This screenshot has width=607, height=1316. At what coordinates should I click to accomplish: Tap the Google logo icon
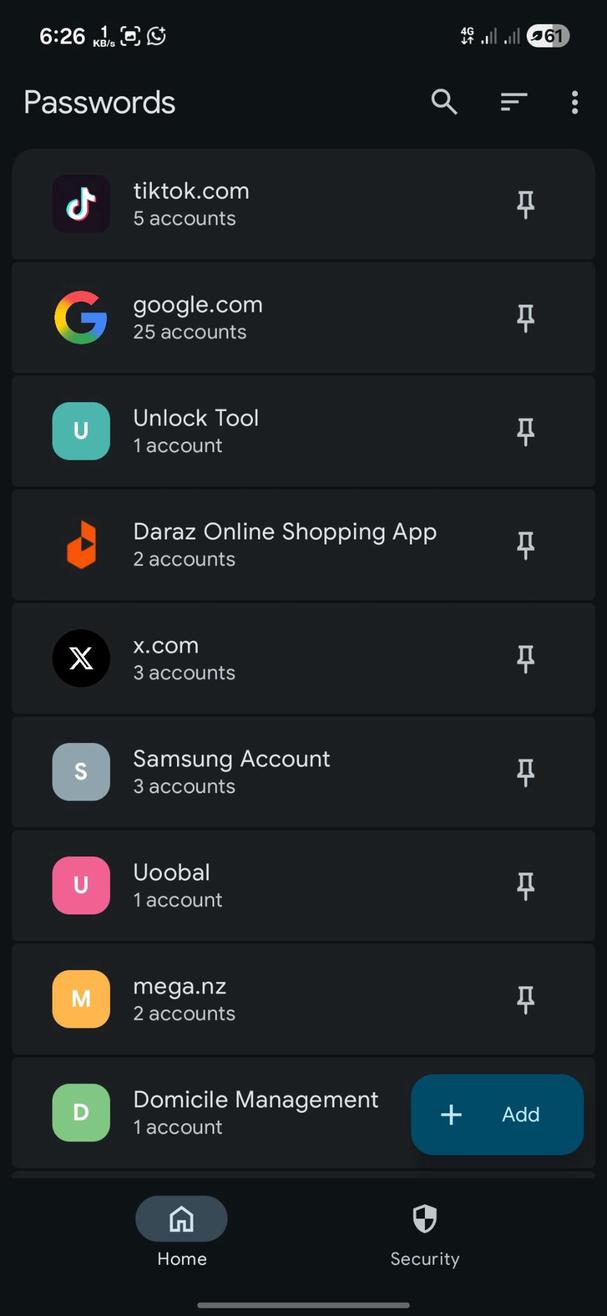pos(81,318)
